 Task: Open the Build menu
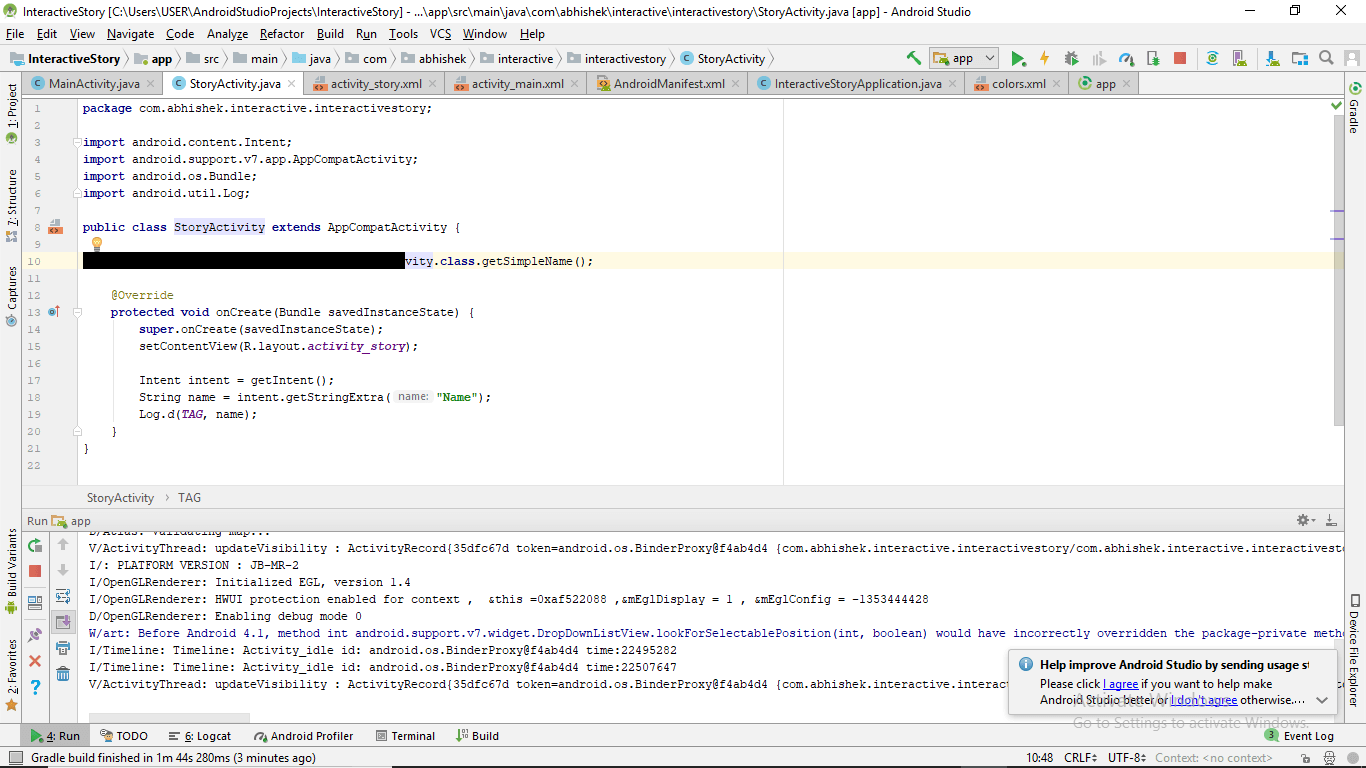pos(330,34)
